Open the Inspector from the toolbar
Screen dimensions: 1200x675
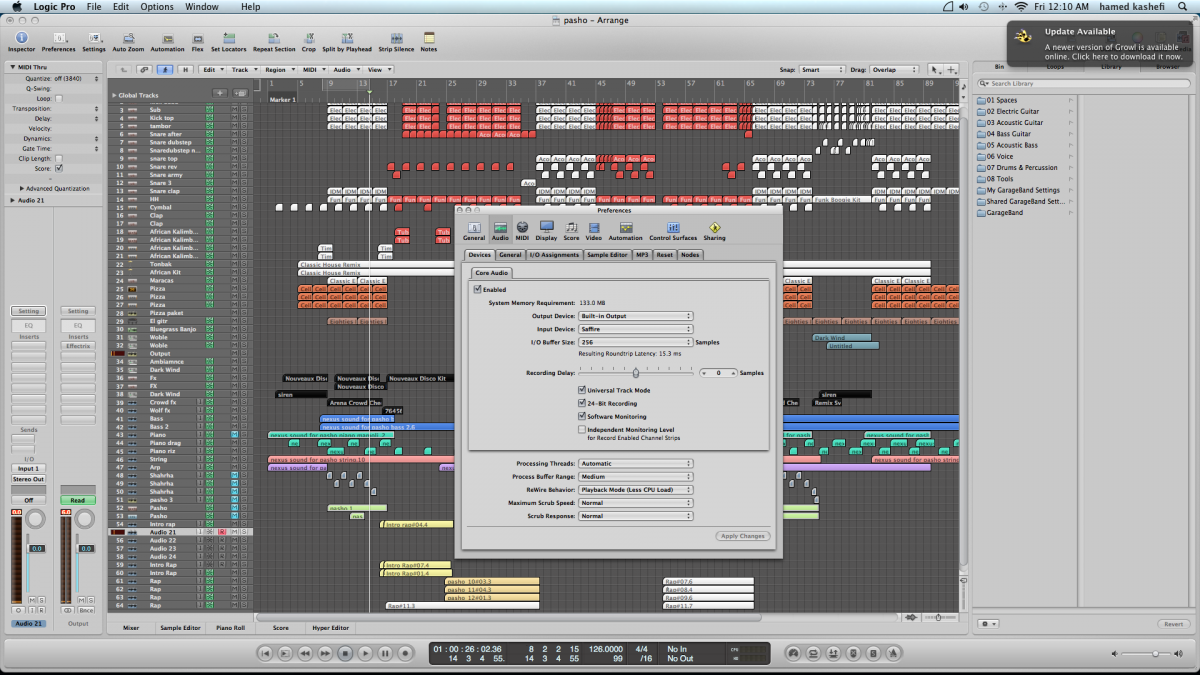[x=21, y=38]
